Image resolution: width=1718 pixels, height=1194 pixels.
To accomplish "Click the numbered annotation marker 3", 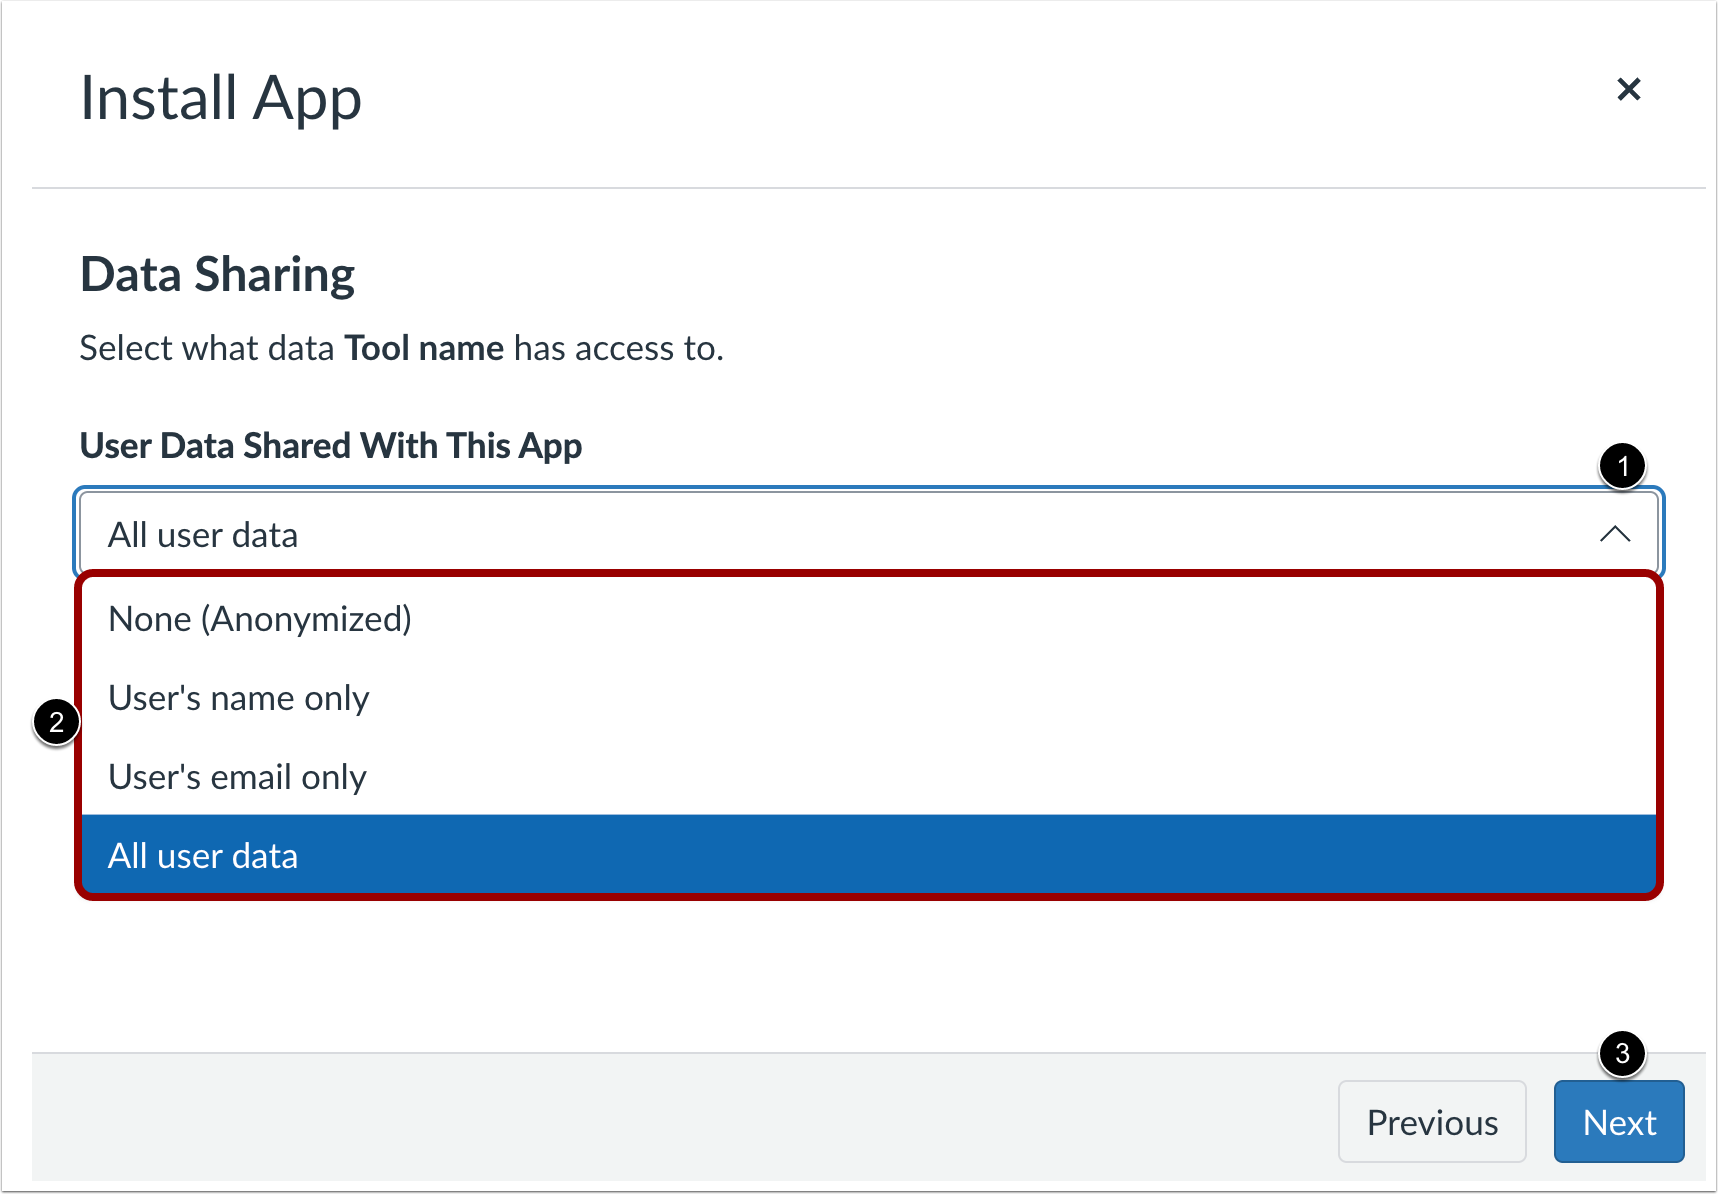I will (1624, 1053).
